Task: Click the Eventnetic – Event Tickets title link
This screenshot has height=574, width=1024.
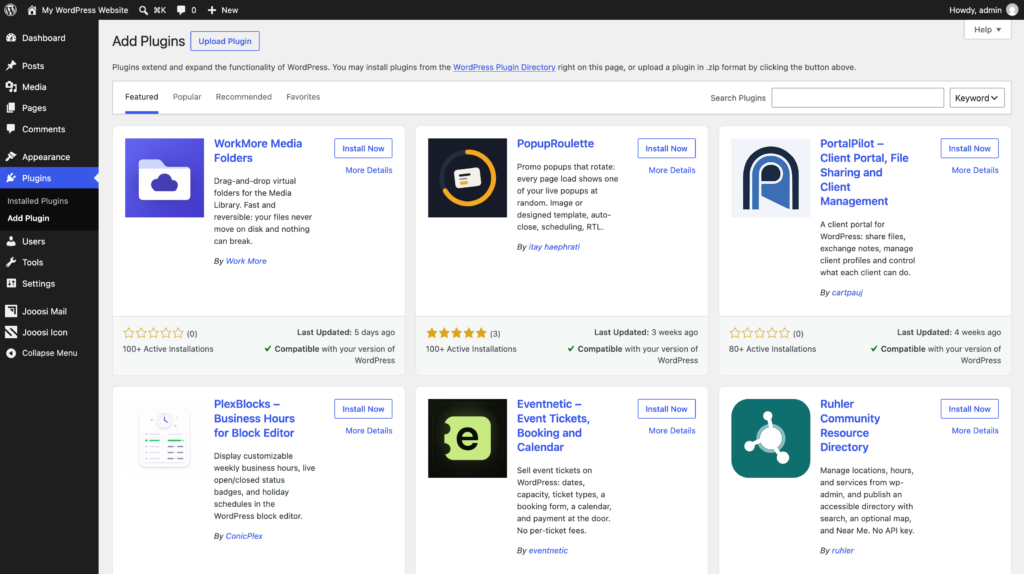Action: click(x=553, y=426)
